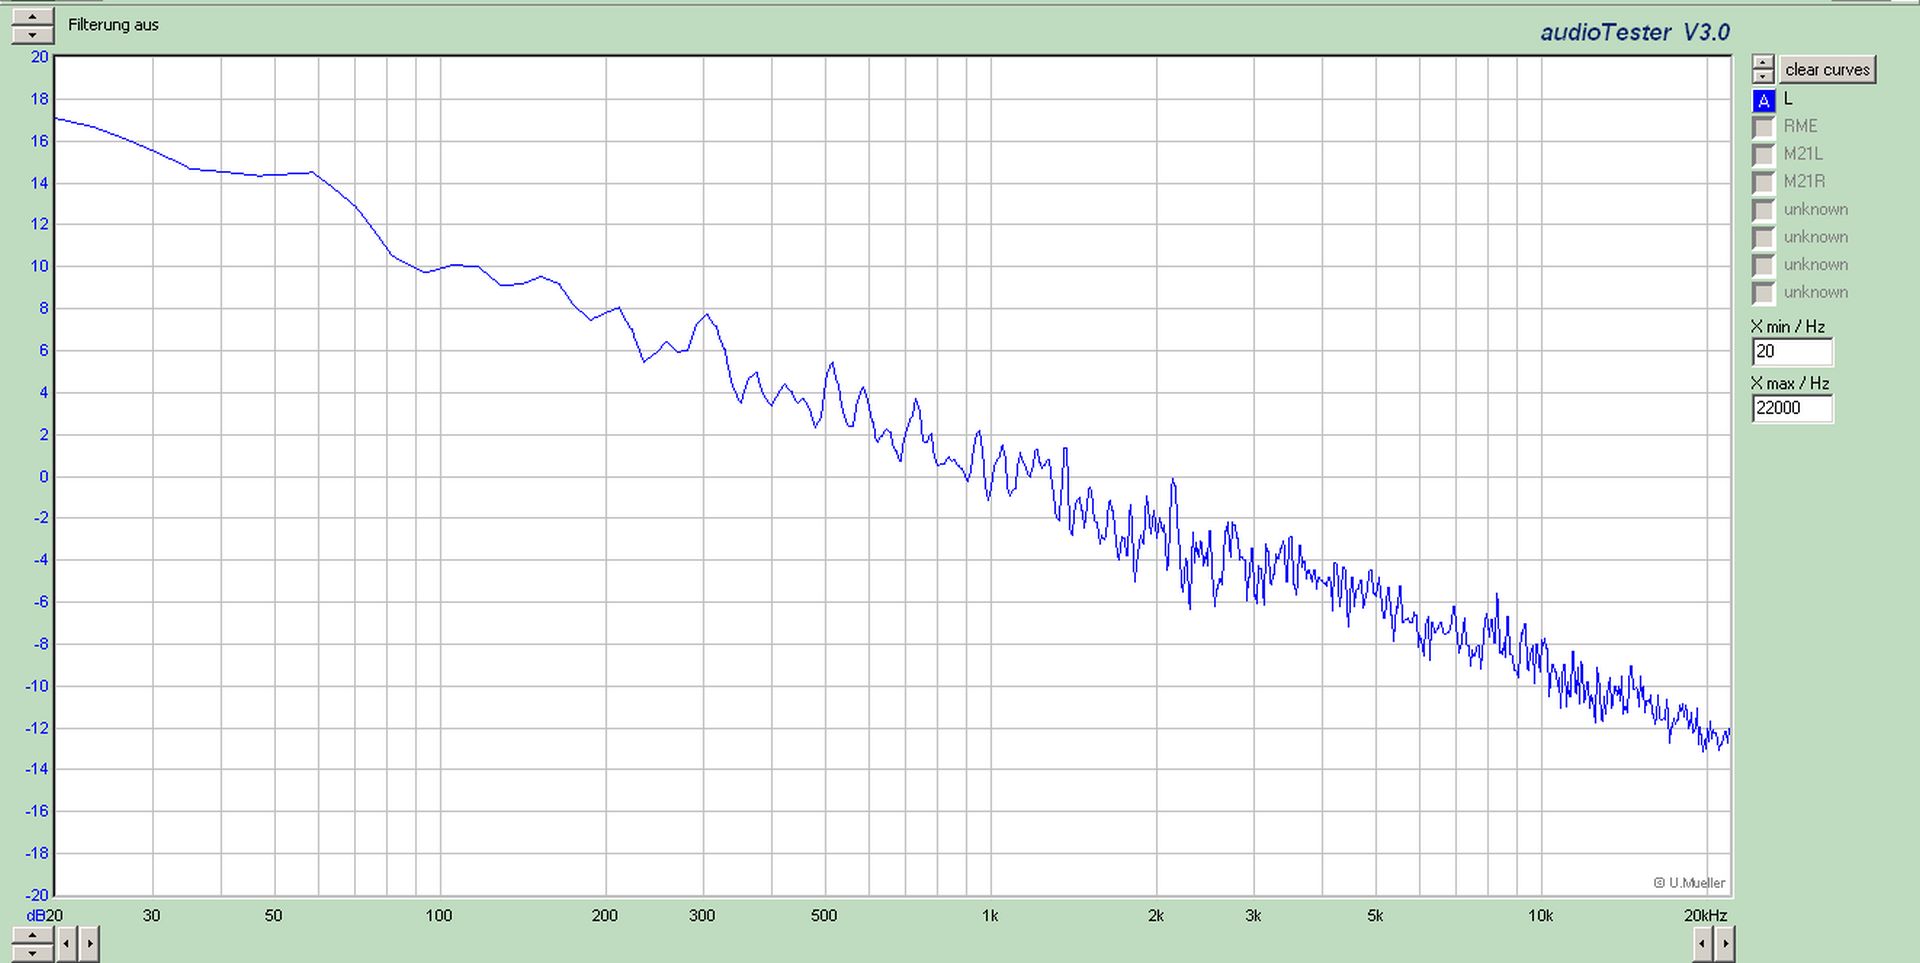Image resolution: width=1920 pixels, height=963 pixels.
Task: Click the 10k frequency axis label
Action: coord(1540,915)
